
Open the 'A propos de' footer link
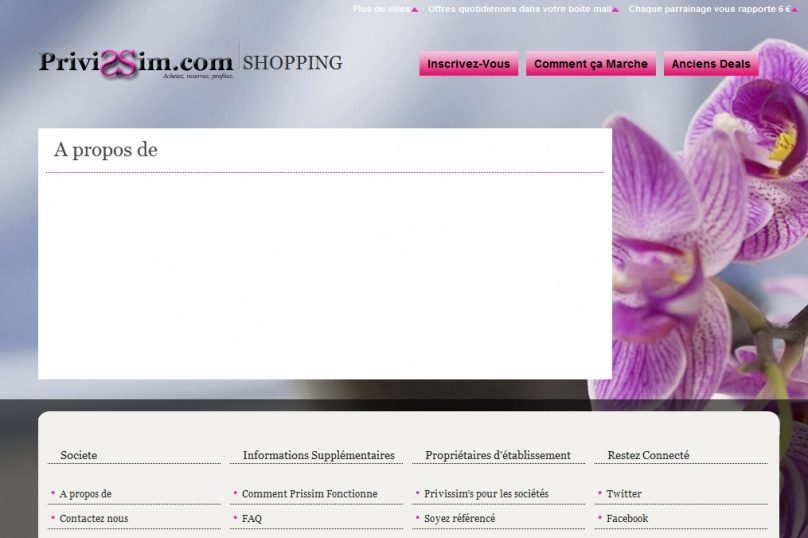point(85,494)
